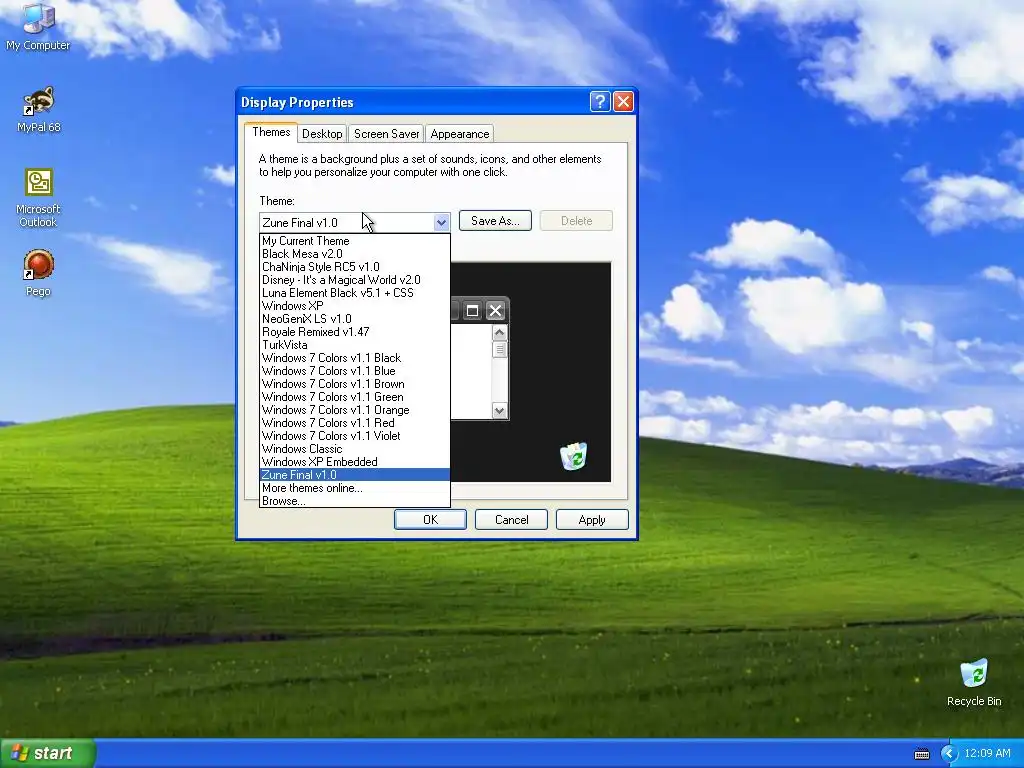The image size is (1024, 768).
Task: Pick the Windows XP Embedded theme
Action: [x=355, y=462]
